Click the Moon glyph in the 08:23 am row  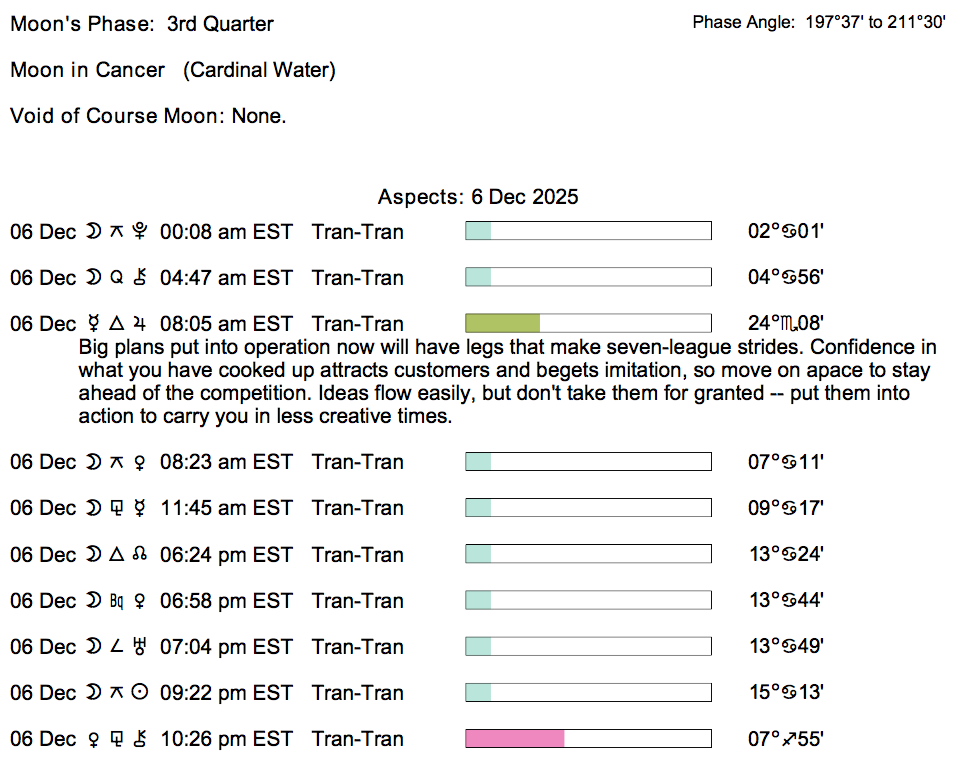93,462
